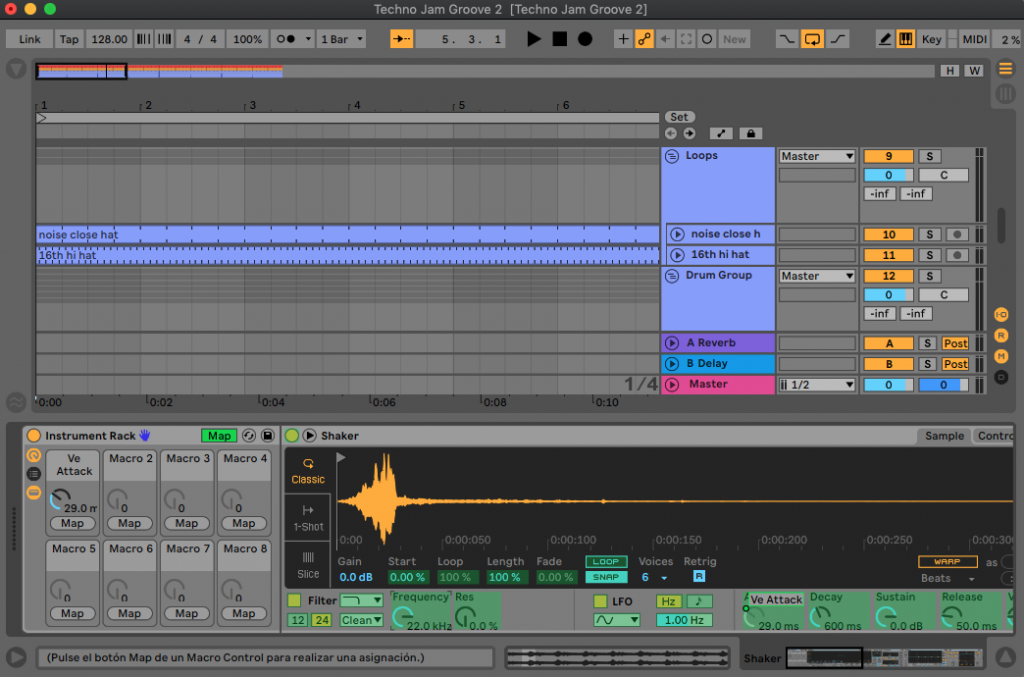The width and height of the screenshot is (1024, 677).
Task: Save the Instrument Rack preset disk icon
Action: tap(268, 435)
